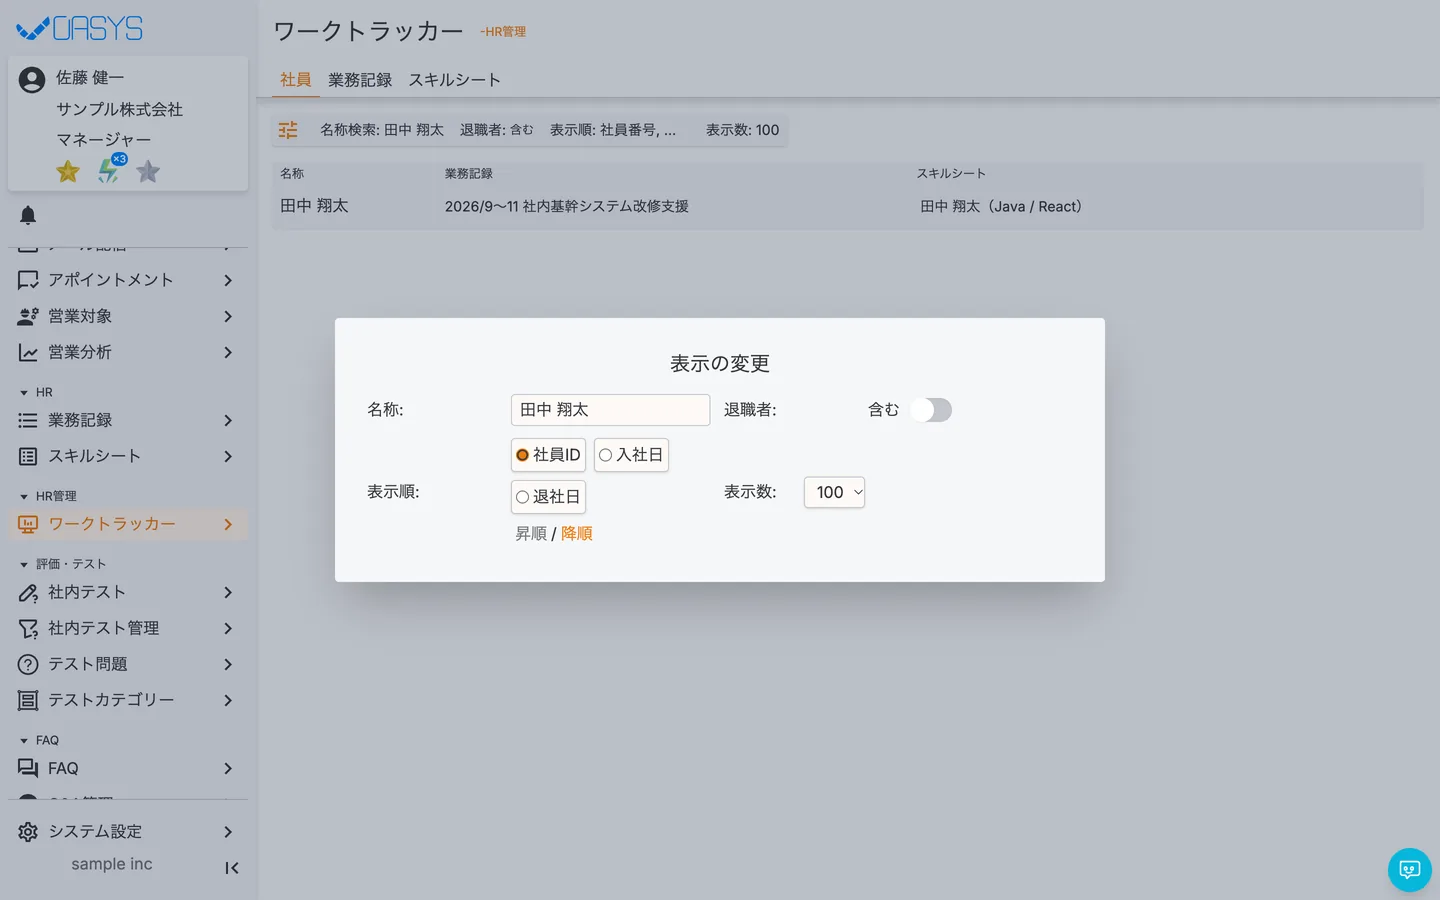The height and width of the screenshot is (900, 1440).
Task: Choose 降順 sort order
Action: (577, 534)
